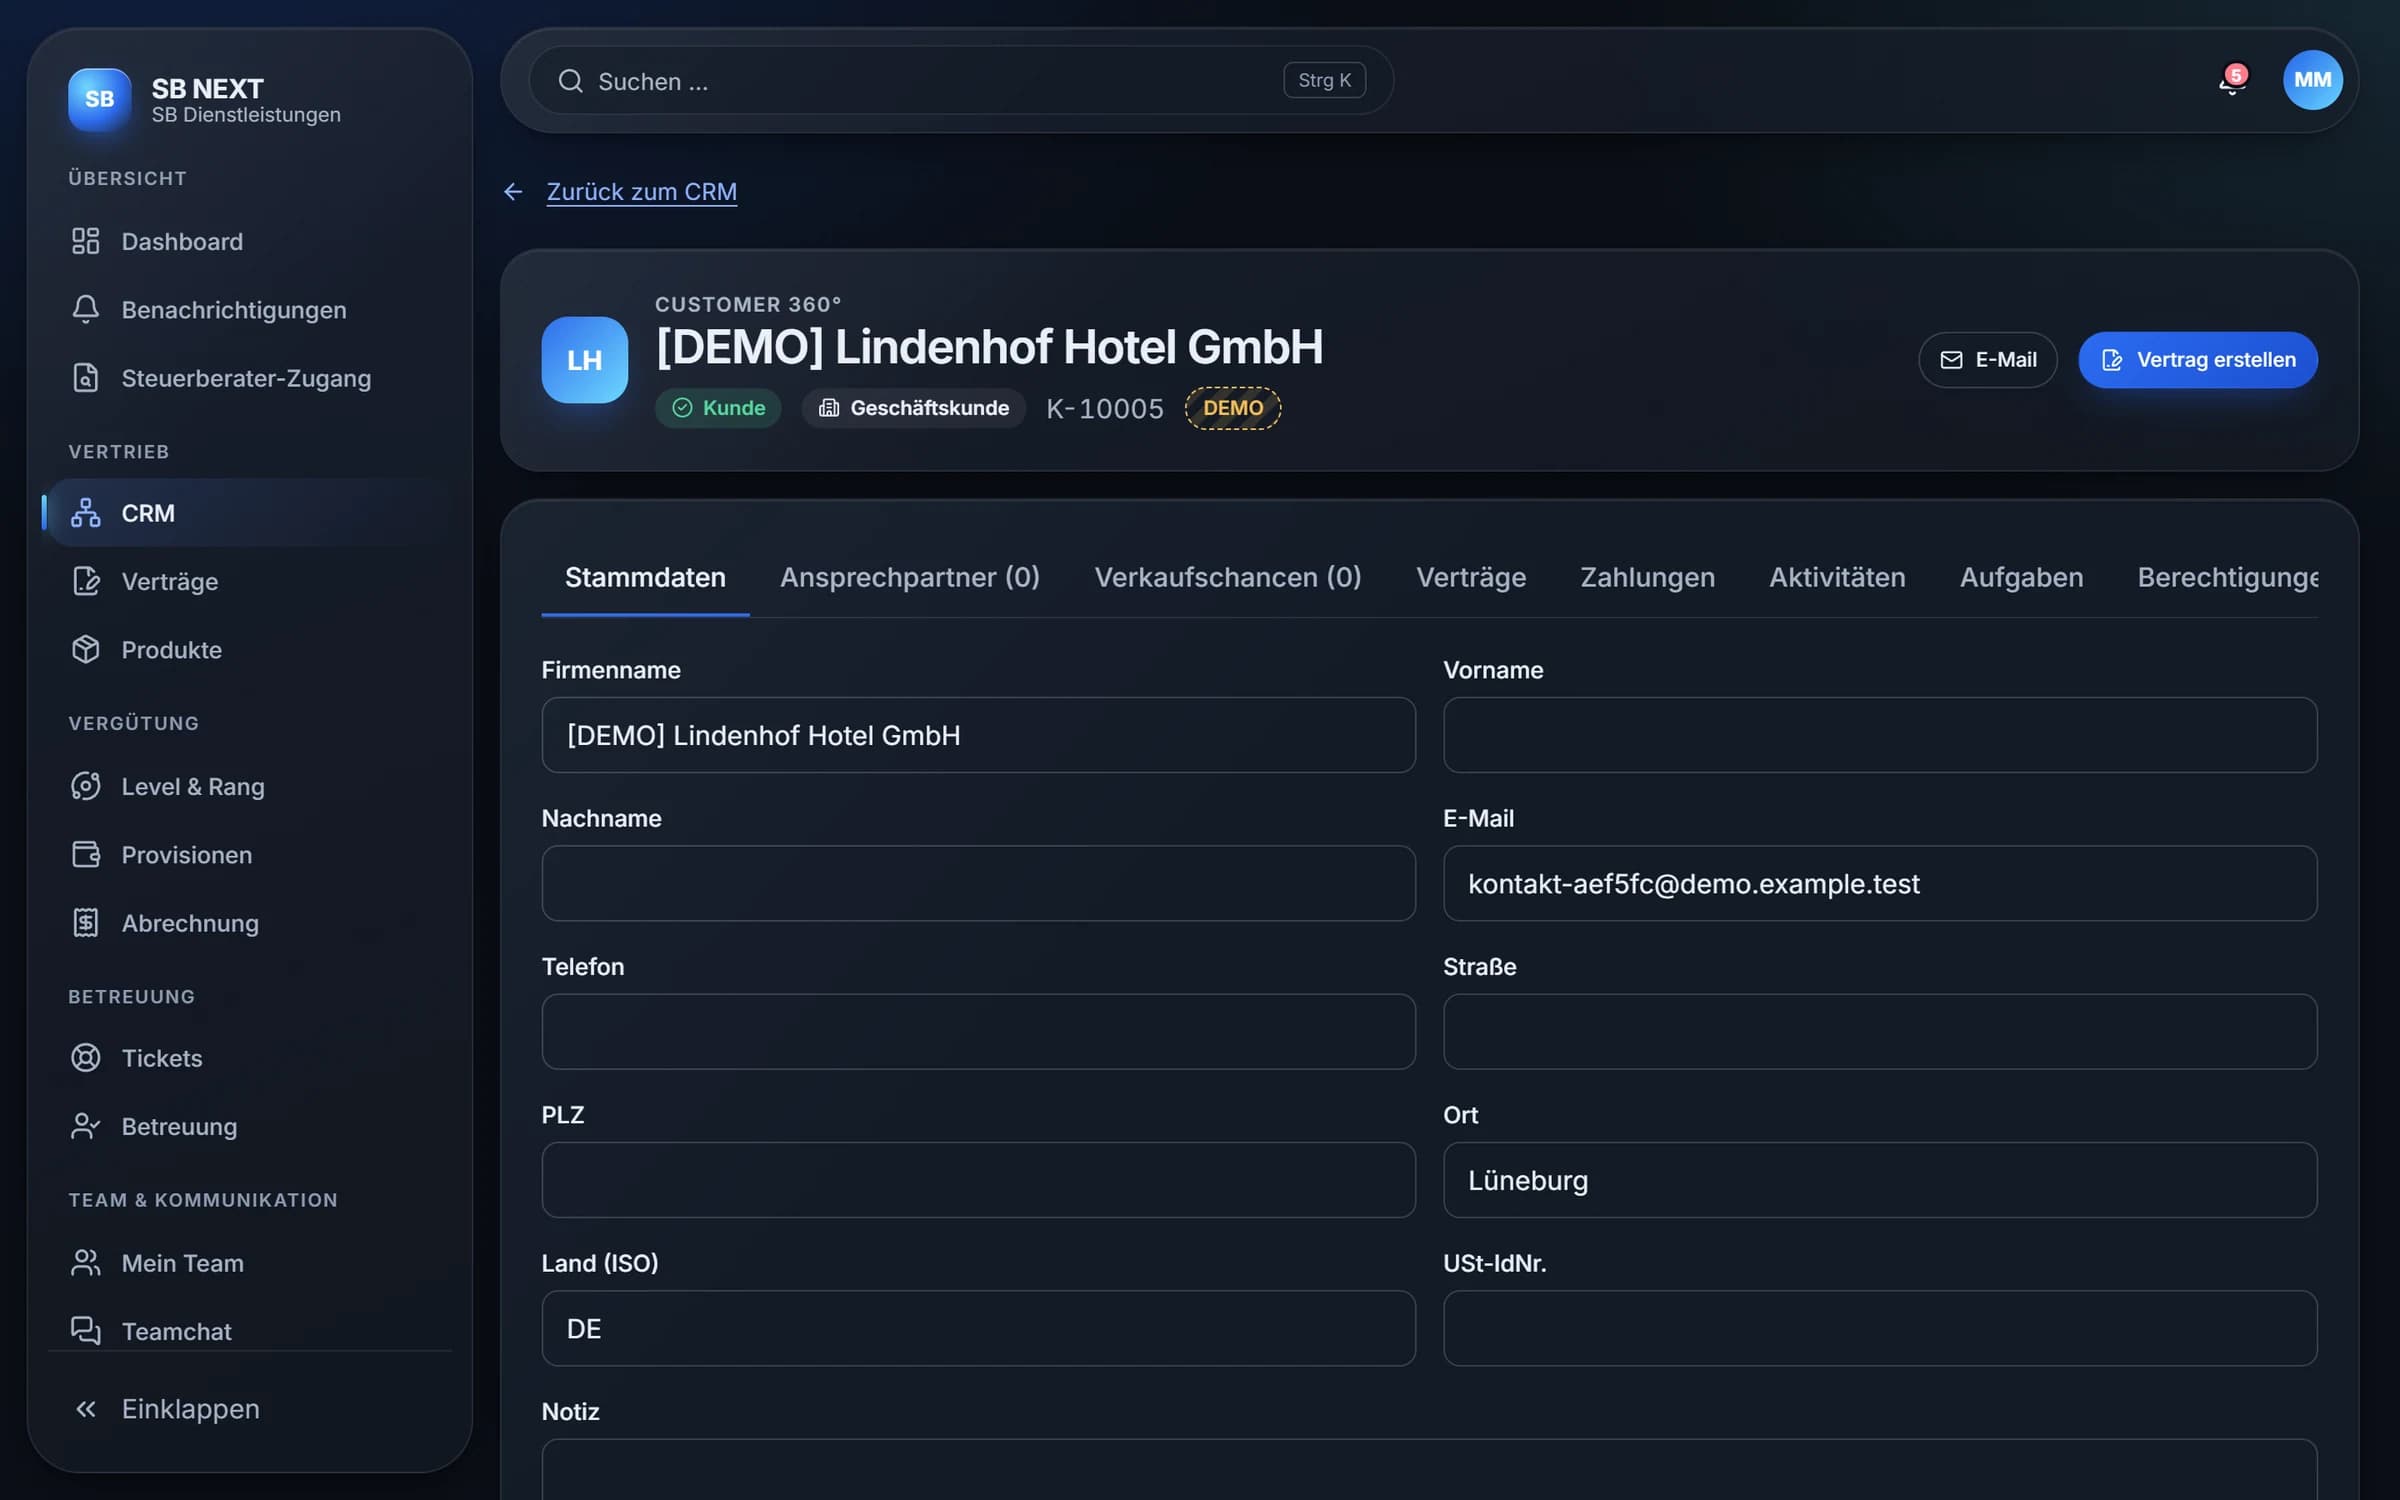Focus the USt-IdNr. input field
Viewport: 2400px width, 1500px height.
click(x=1879, y=1328)
